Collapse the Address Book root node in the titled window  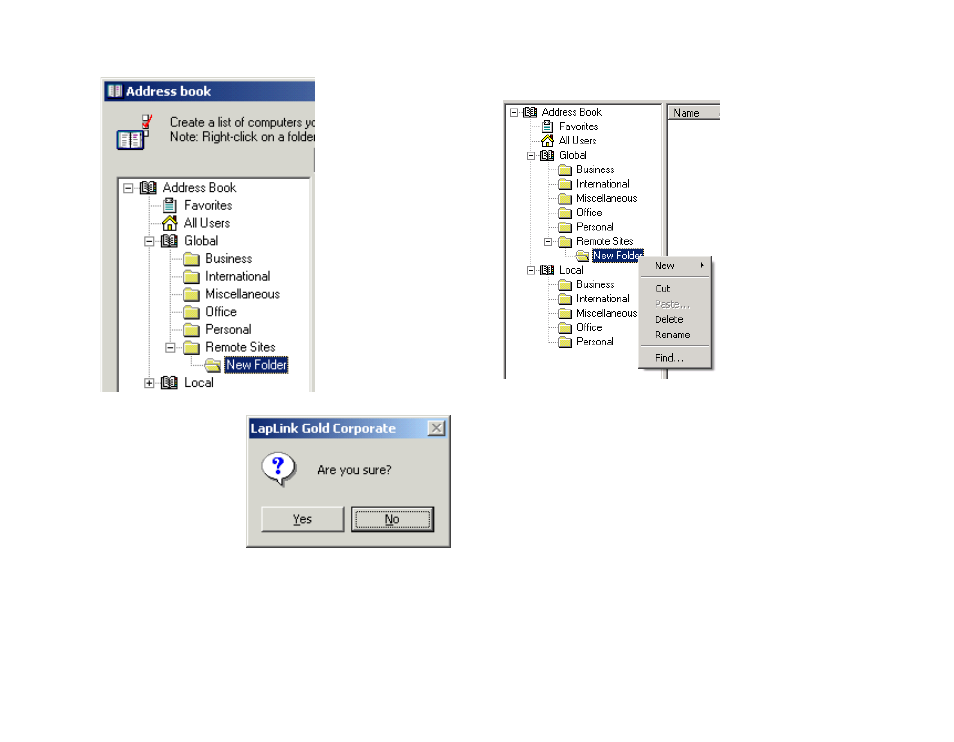coord(128,188)
